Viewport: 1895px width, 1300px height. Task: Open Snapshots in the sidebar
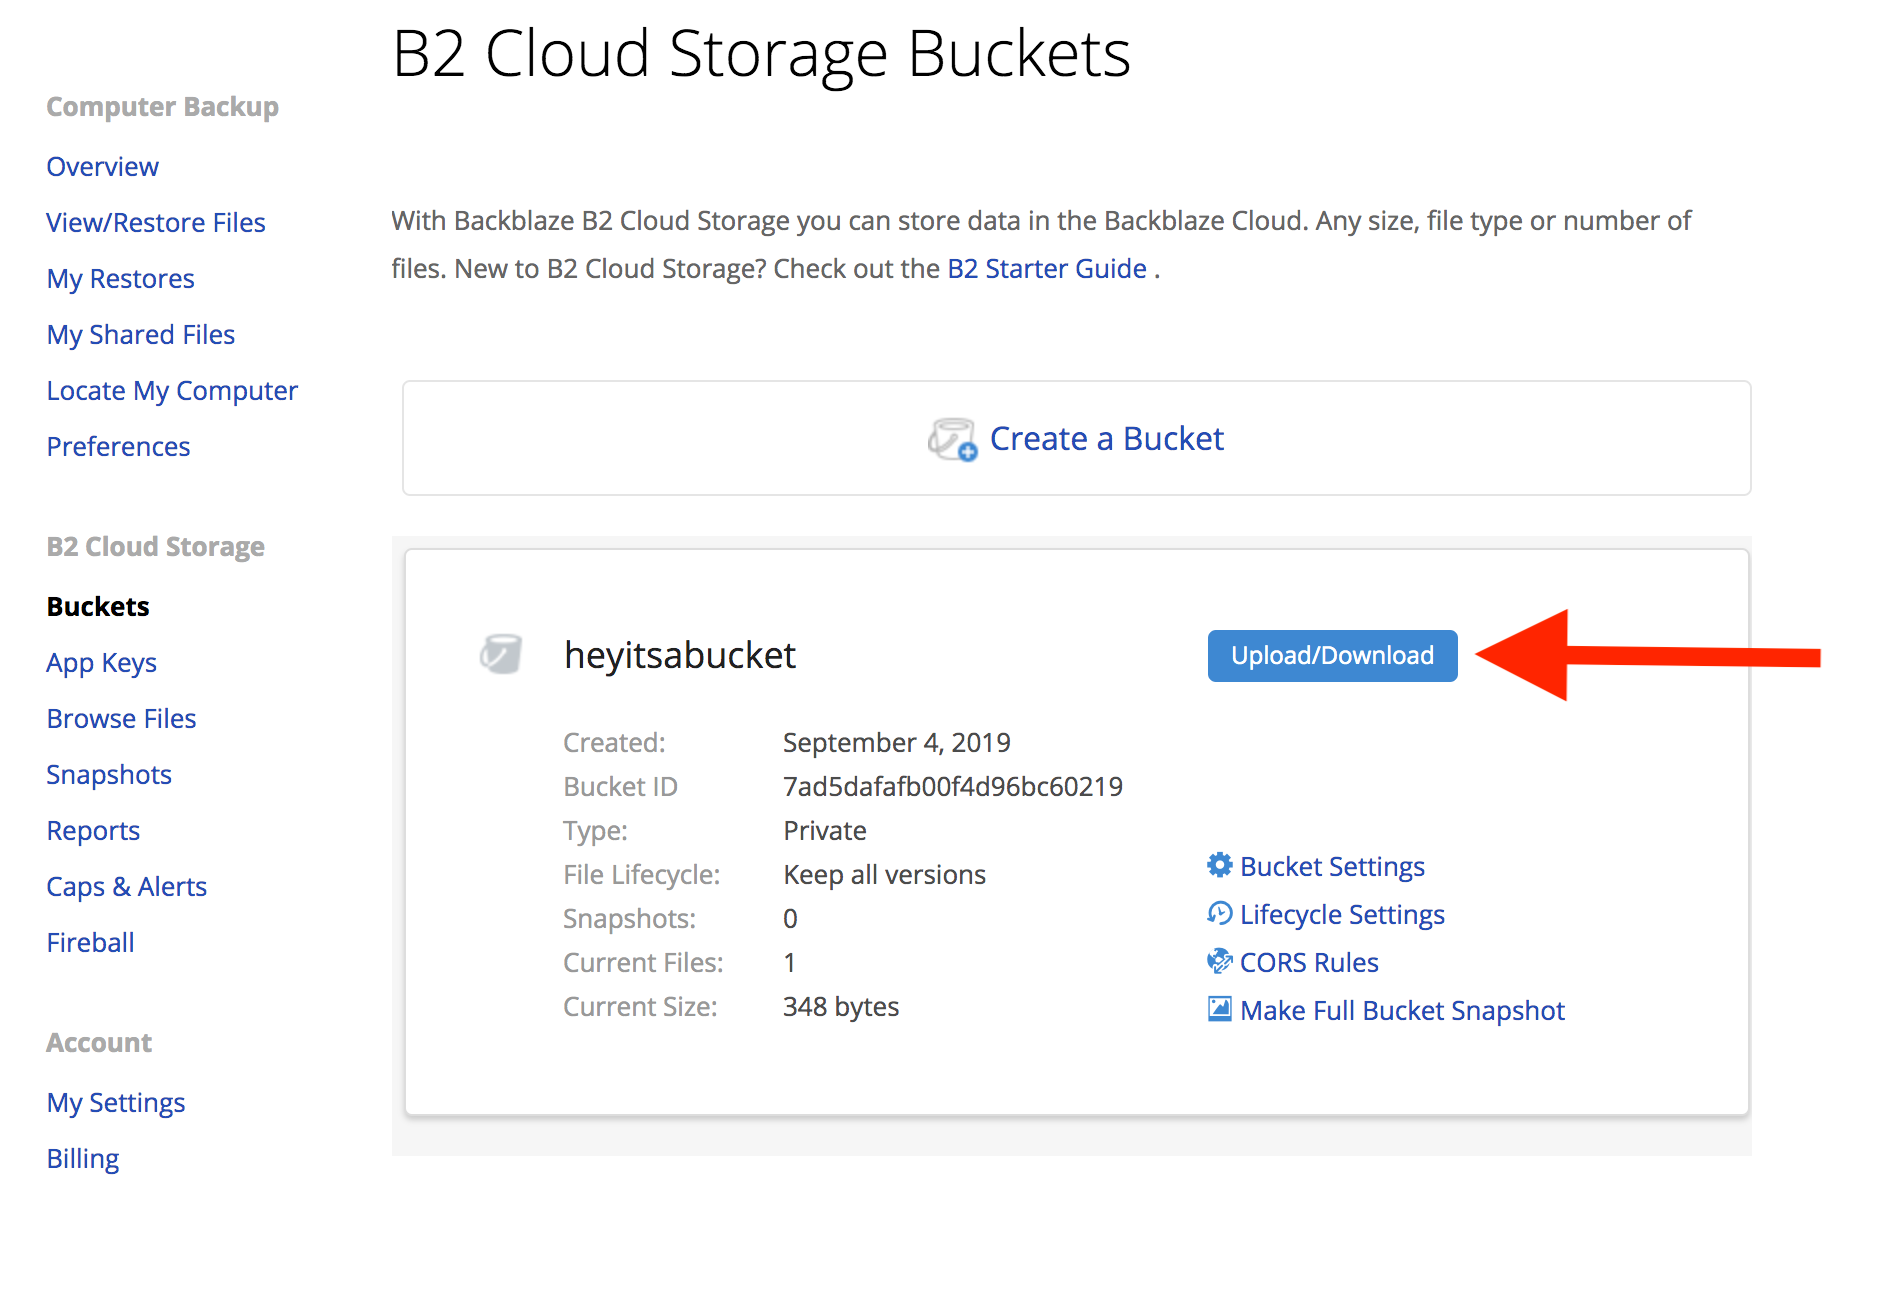[x=109, y=775]
